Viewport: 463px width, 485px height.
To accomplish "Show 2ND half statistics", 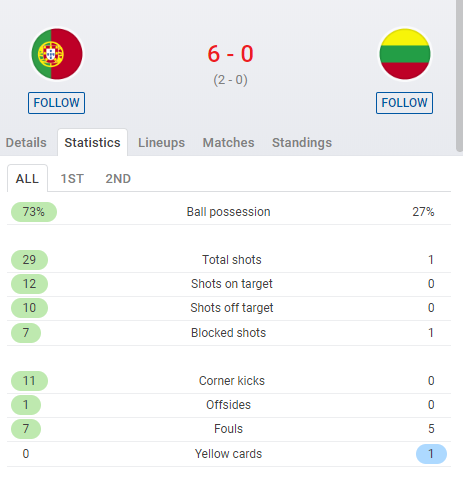I will [118, 179].
